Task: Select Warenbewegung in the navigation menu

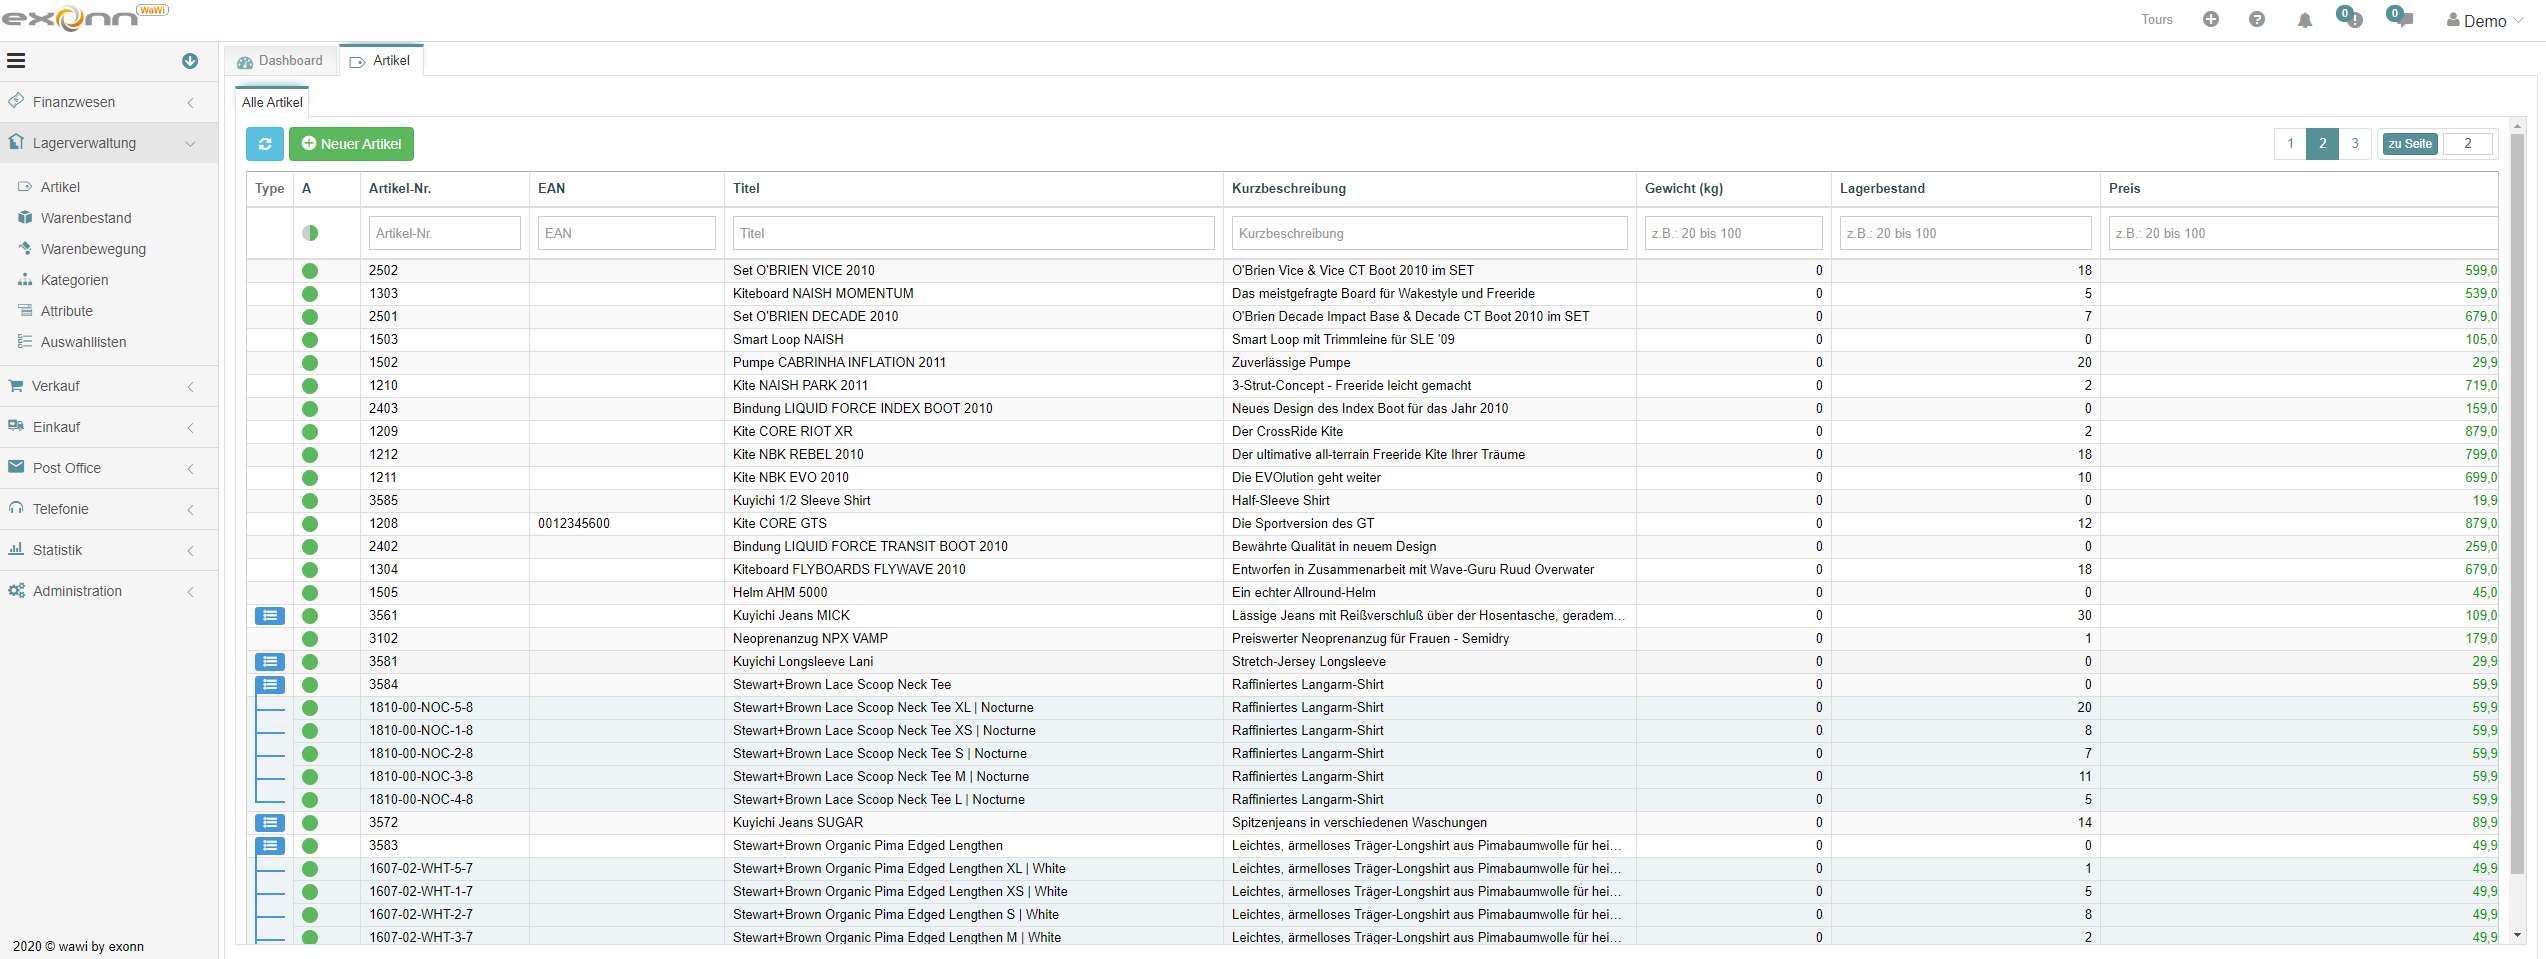Action: click(x=94, y=248)
